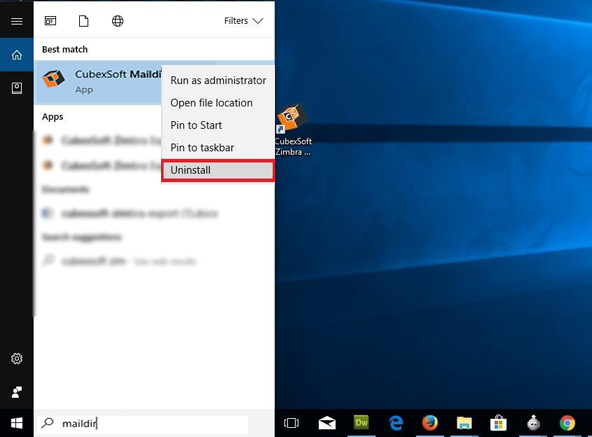The width and height of the screenshot is (592, 437).
Task: Filter results by Apps icon
Action: pos(51,21)
